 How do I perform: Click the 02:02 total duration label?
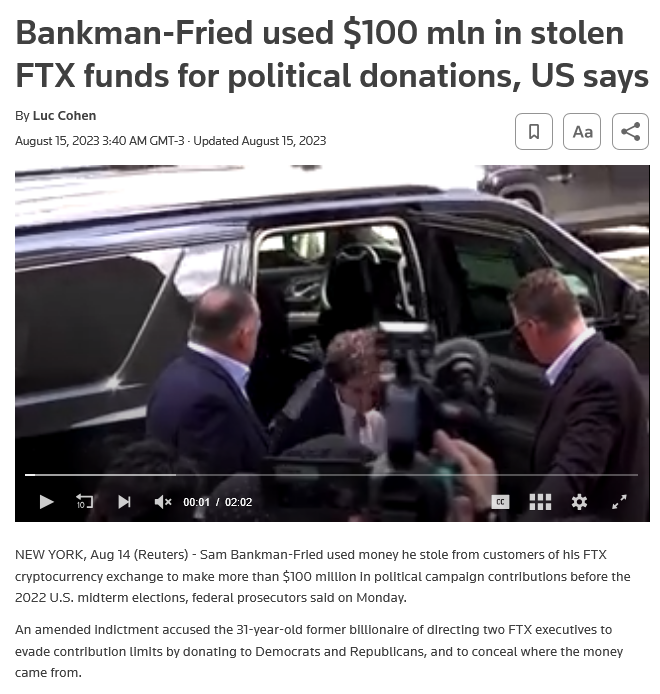click(x=238, y=502)
